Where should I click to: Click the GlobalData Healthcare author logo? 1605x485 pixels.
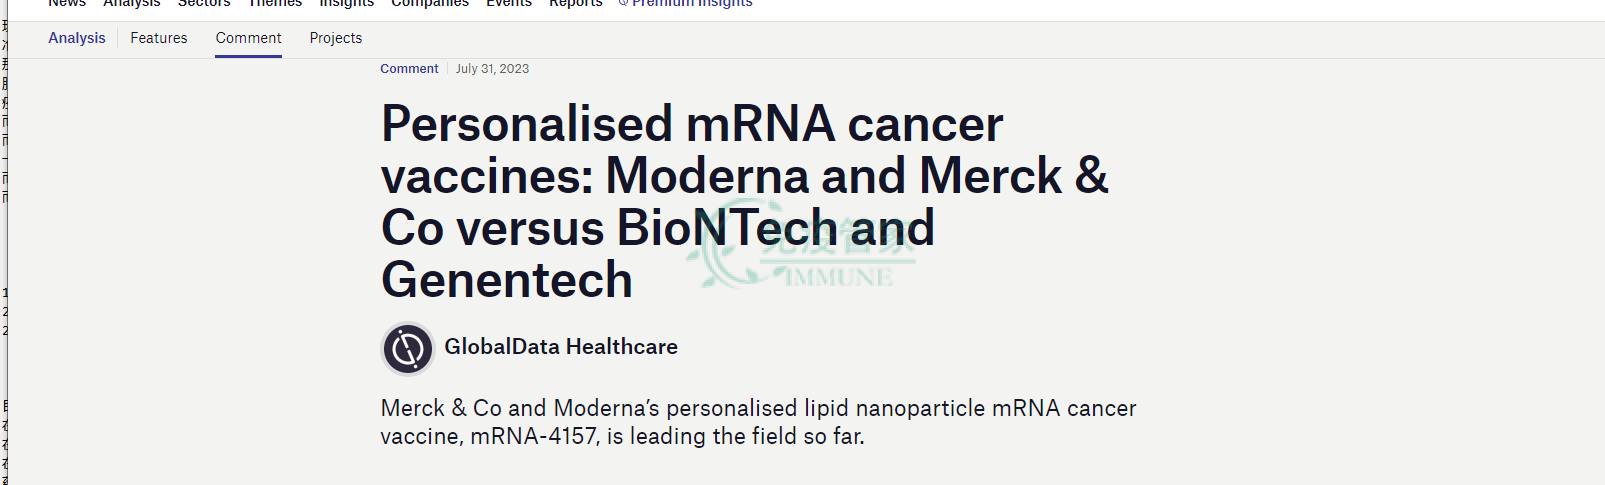408,349
